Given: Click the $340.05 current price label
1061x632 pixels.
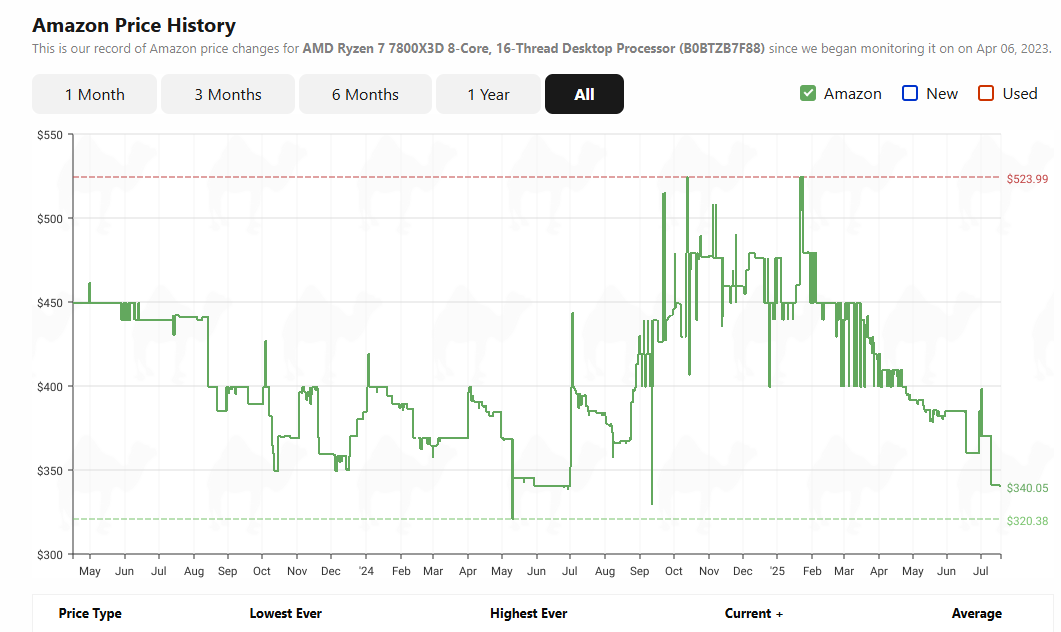Looking at the screenshot, I should pos(1027,488).
